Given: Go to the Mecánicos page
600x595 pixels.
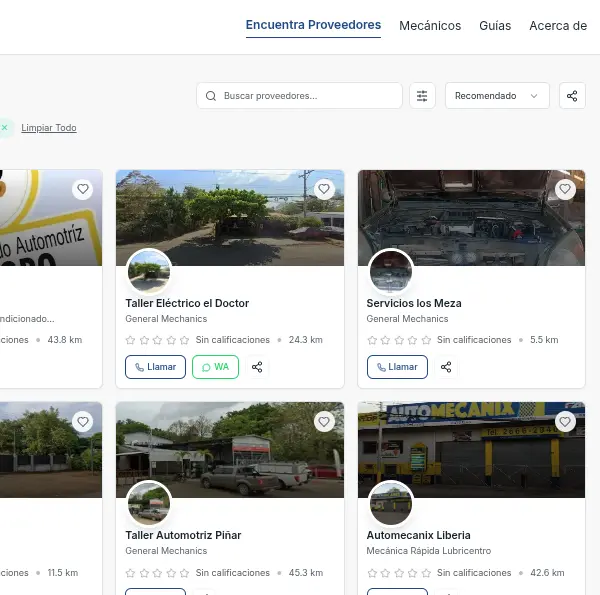Looking at the screenshot, I should point(430,26).
